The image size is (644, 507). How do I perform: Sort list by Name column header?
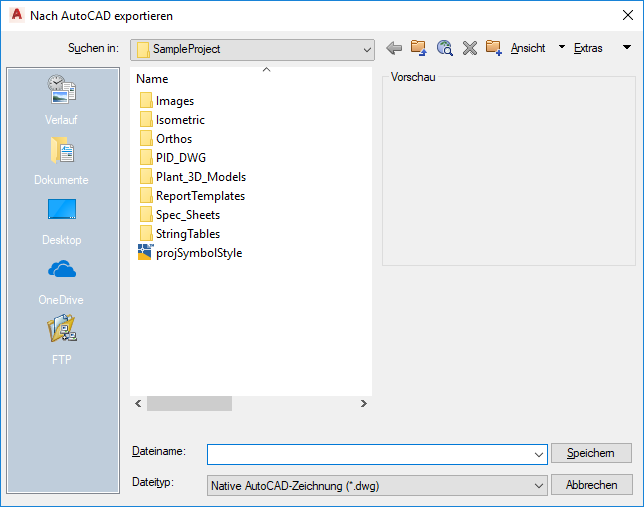pos(152,78)
